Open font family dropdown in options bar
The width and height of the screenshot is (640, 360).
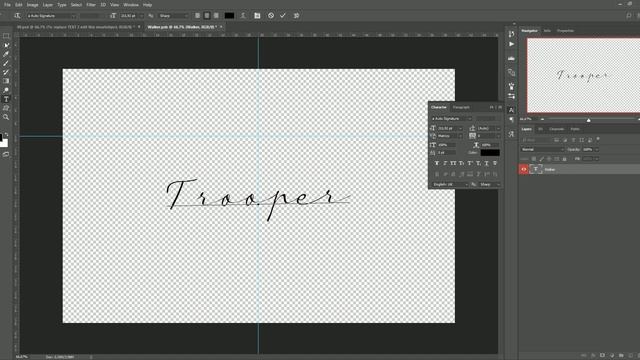click(x=74, y=16)
